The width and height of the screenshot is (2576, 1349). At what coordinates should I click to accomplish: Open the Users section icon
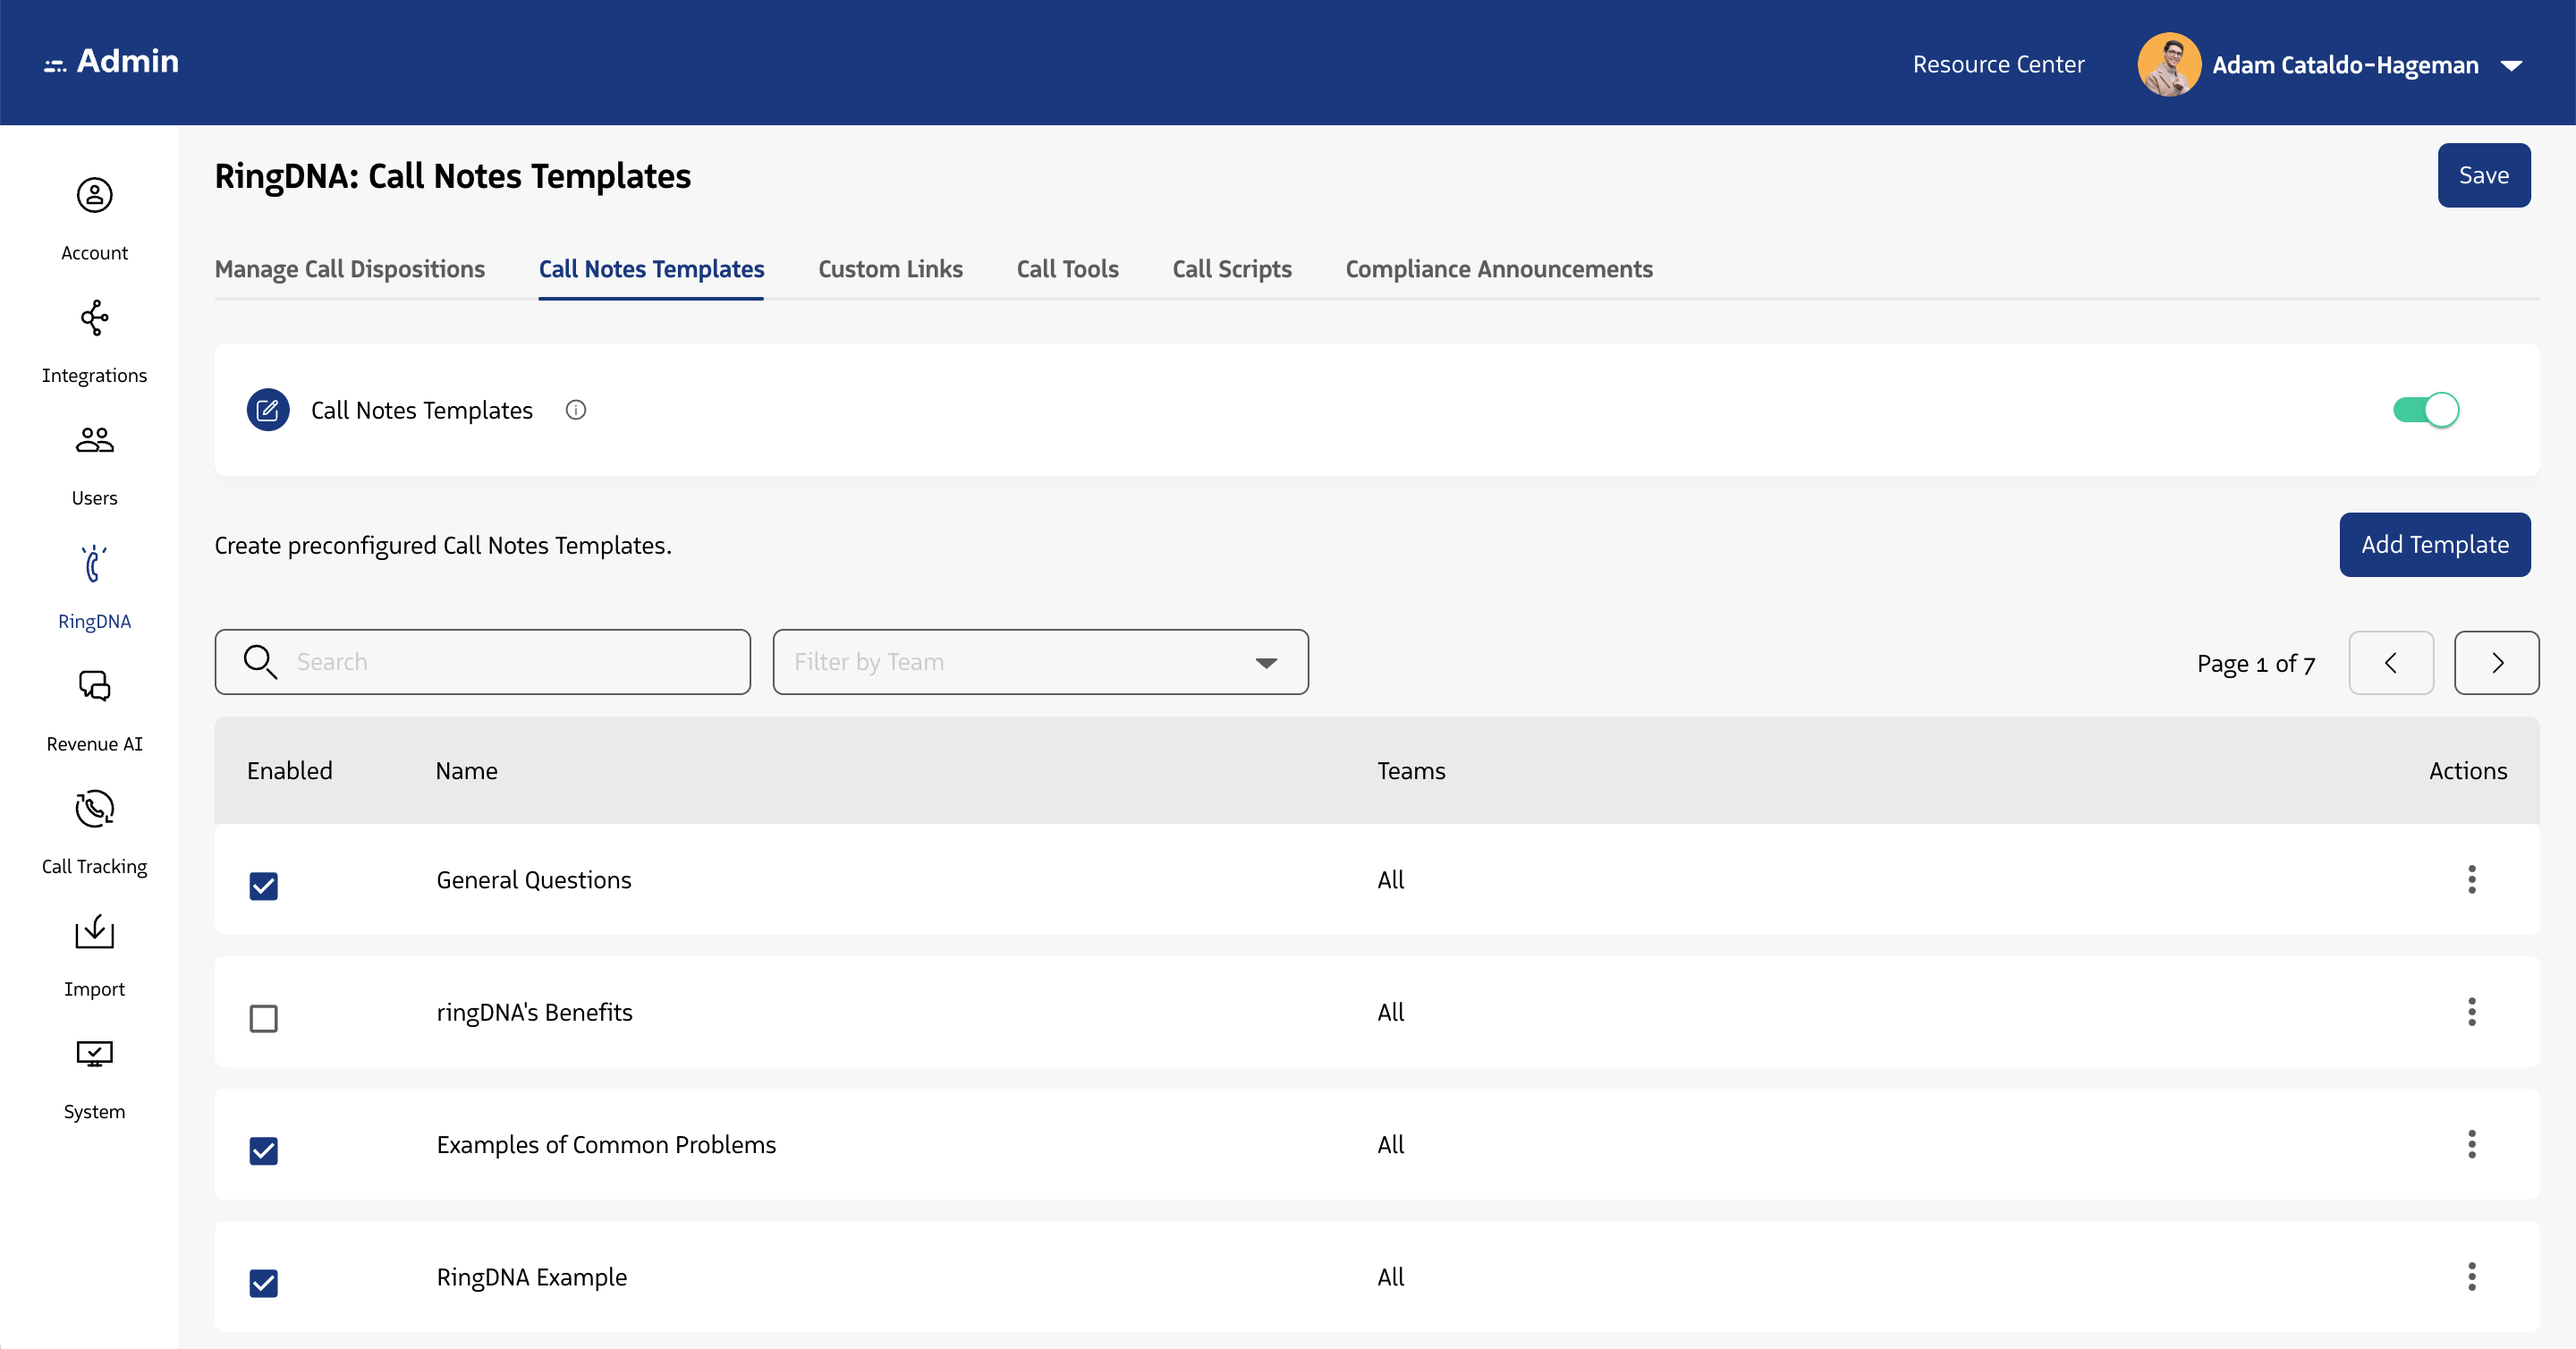94,440
